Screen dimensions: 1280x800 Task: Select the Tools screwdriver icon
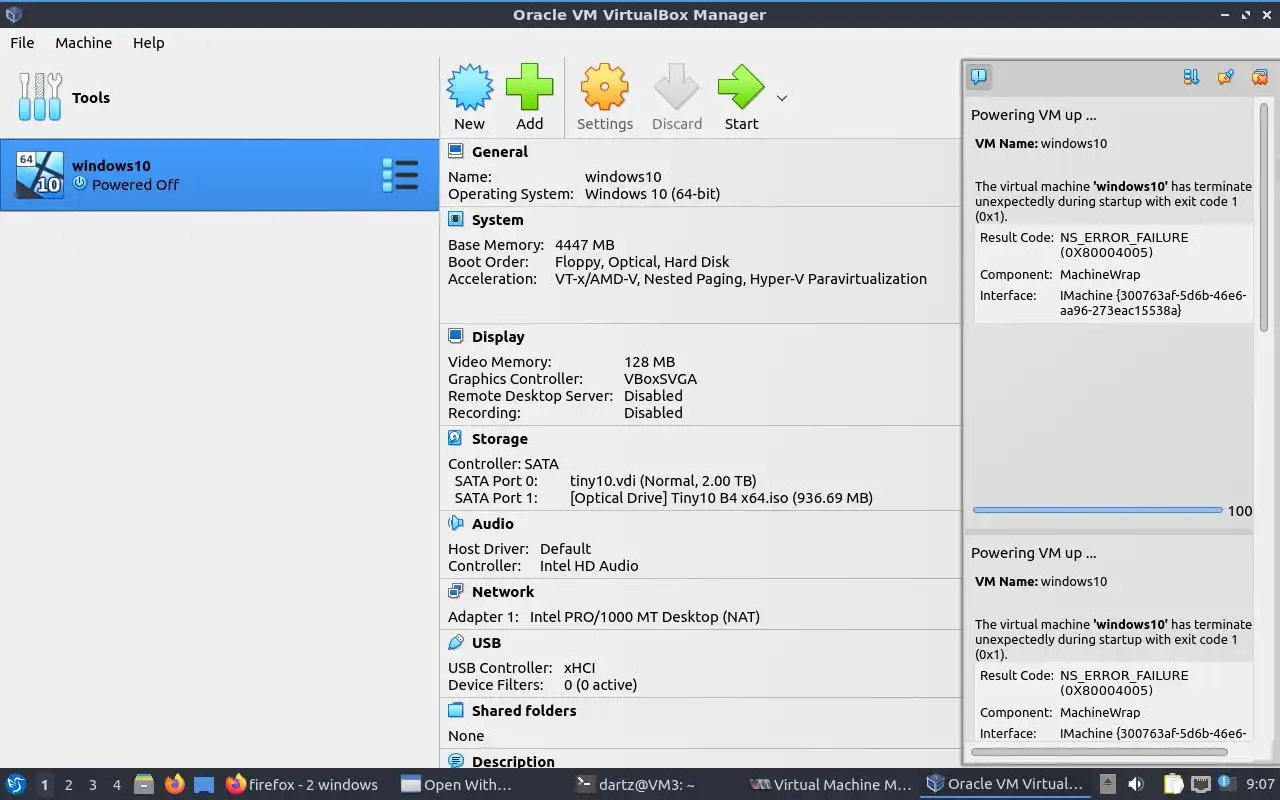tap(40, 97)
